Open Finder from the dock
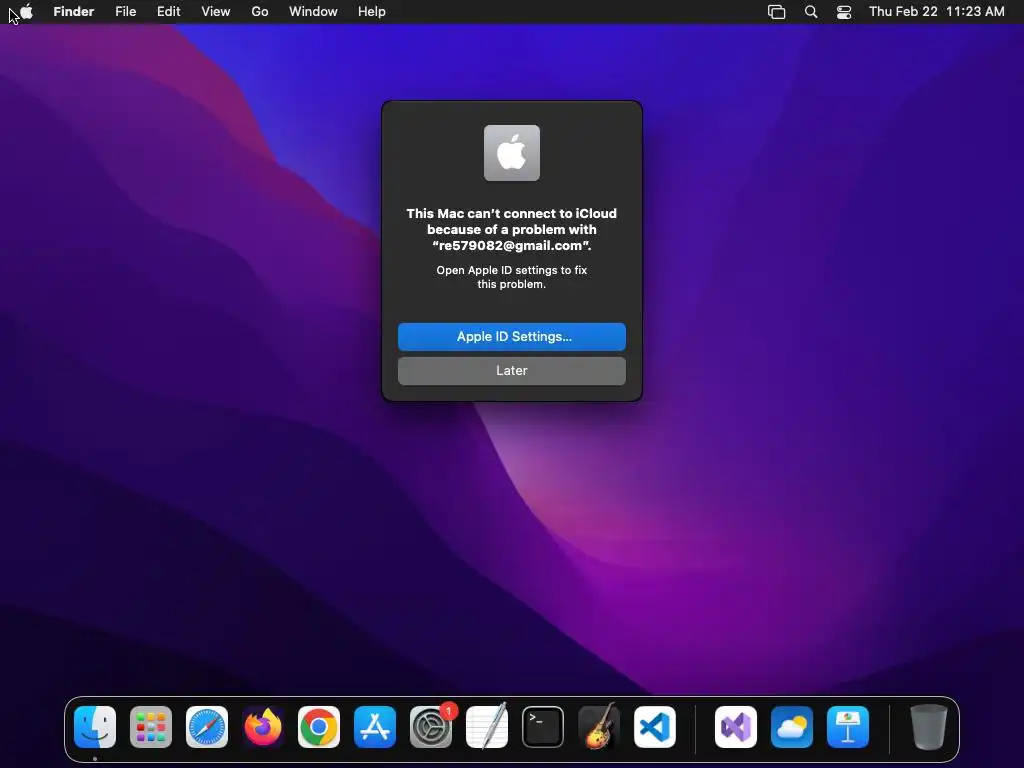Screen dimensions: 1024x768 95,727
